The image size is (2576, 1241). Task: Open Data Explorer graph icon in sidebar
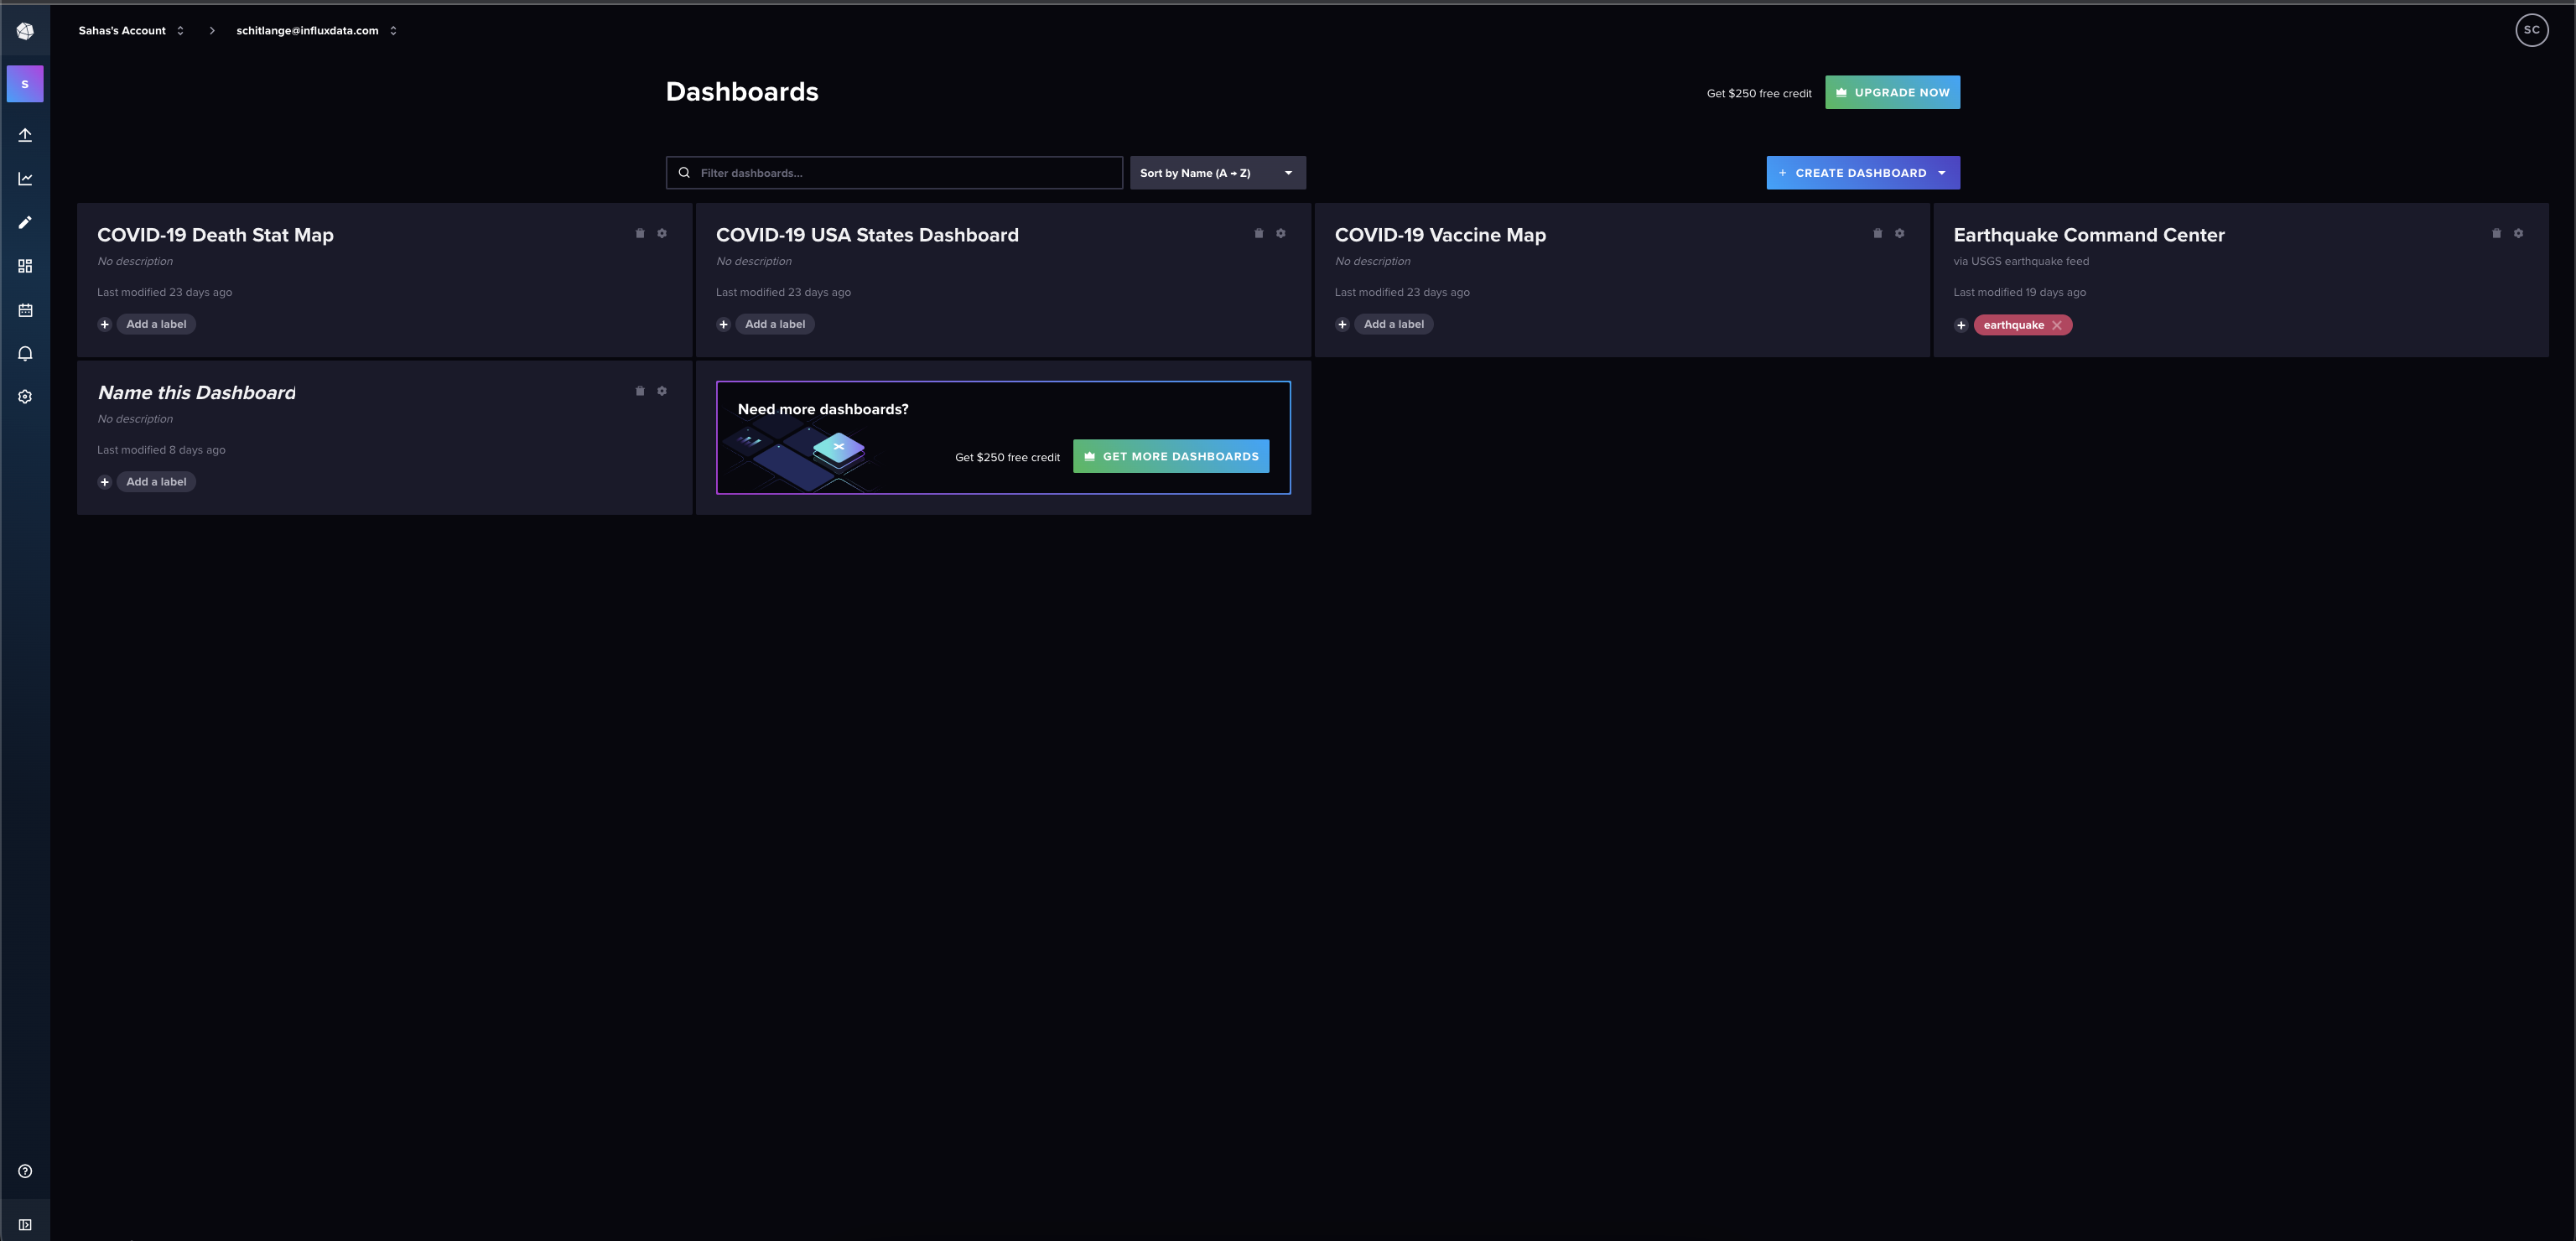click(25, 179)
